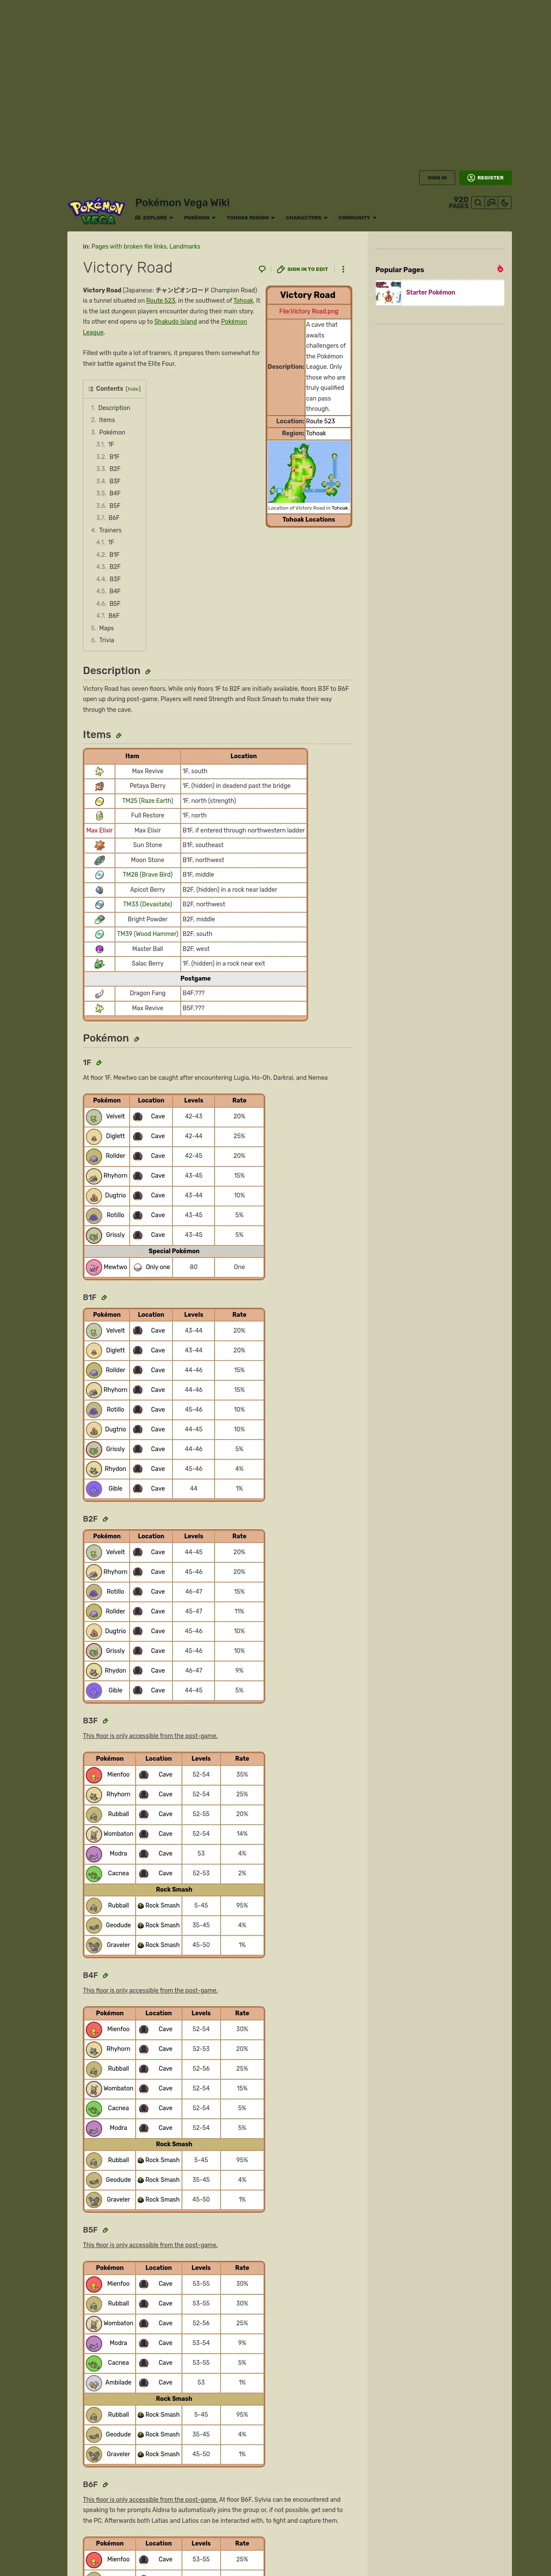Click the Petaya Berry item icon

click(99, 786)
